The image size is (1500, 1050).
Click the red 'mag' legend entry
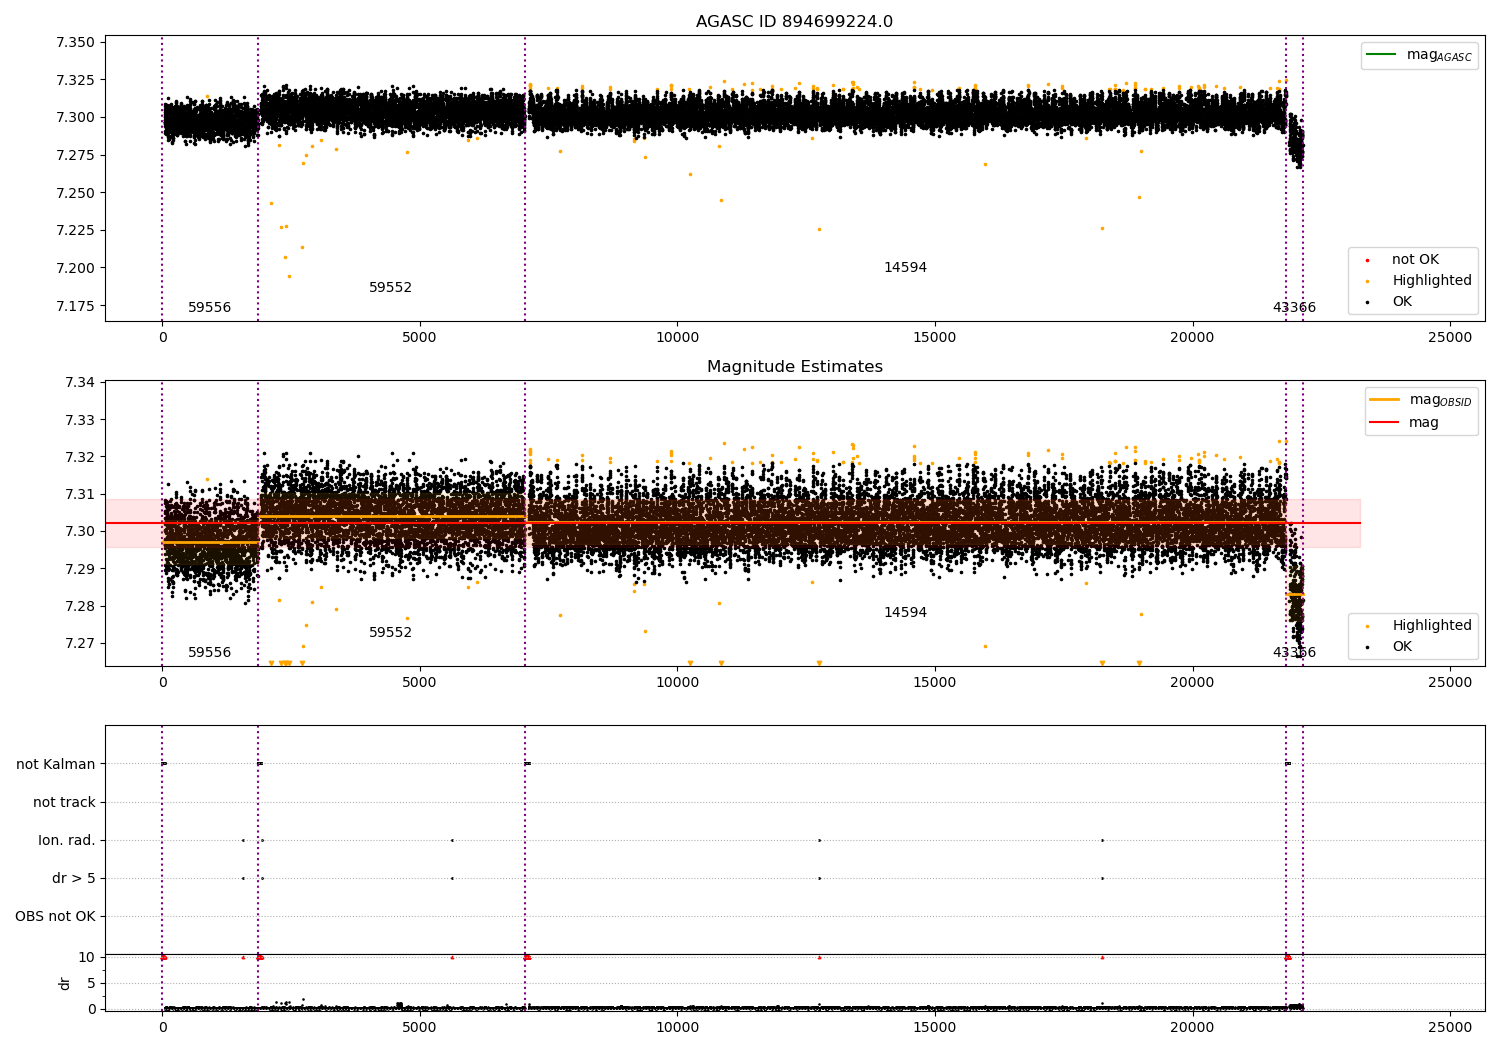point(1405,423)
